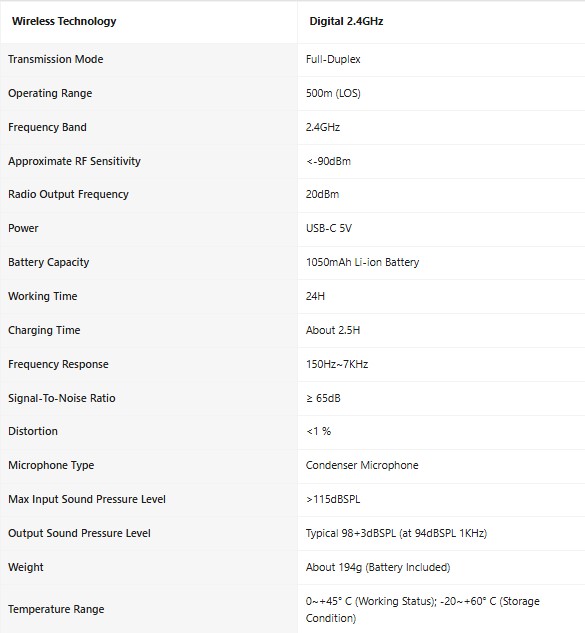The width and height of the screenshot is (585, 633).
Task: Select the >115dBSPL max input value
Action: (333, 499)
